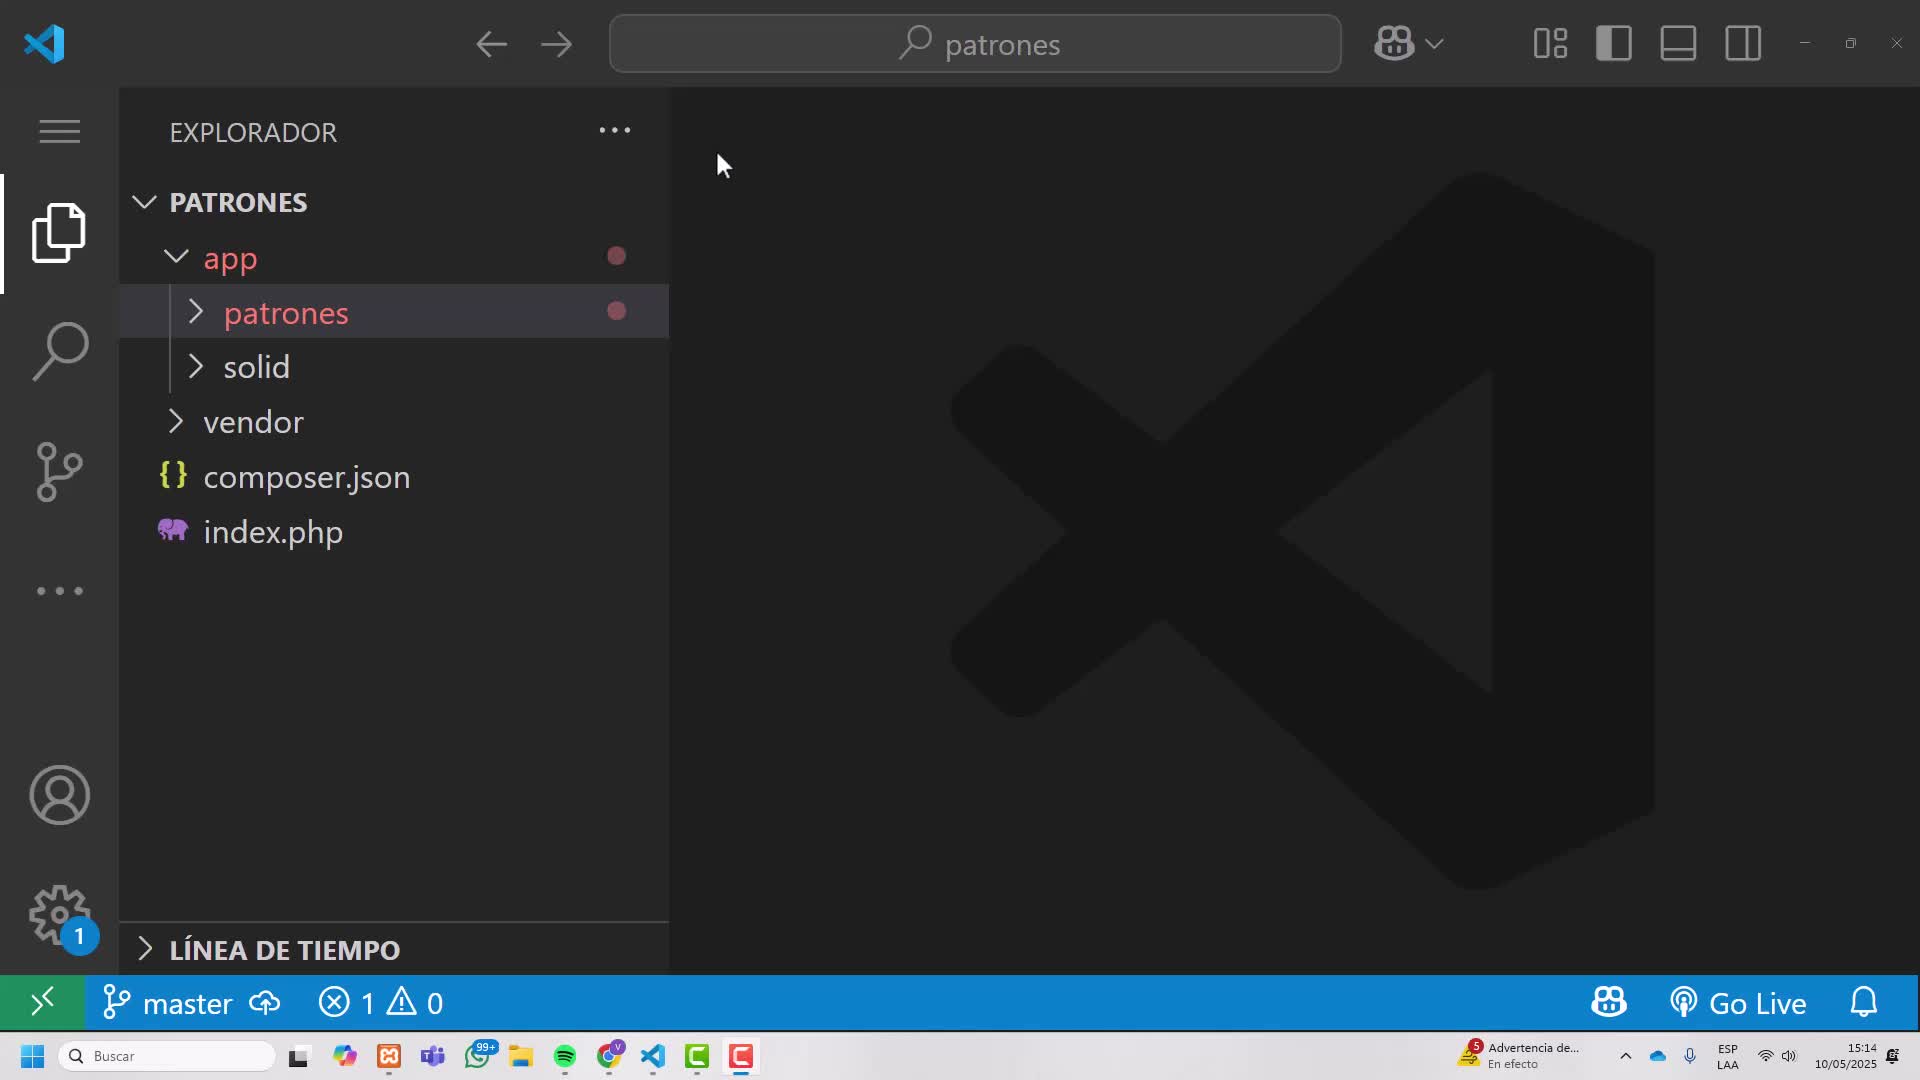Open the ESP LAA language switcher
The width and height of the screenshot is (1920, 1080).
pyautogui.click(x=1728, y=1056)
